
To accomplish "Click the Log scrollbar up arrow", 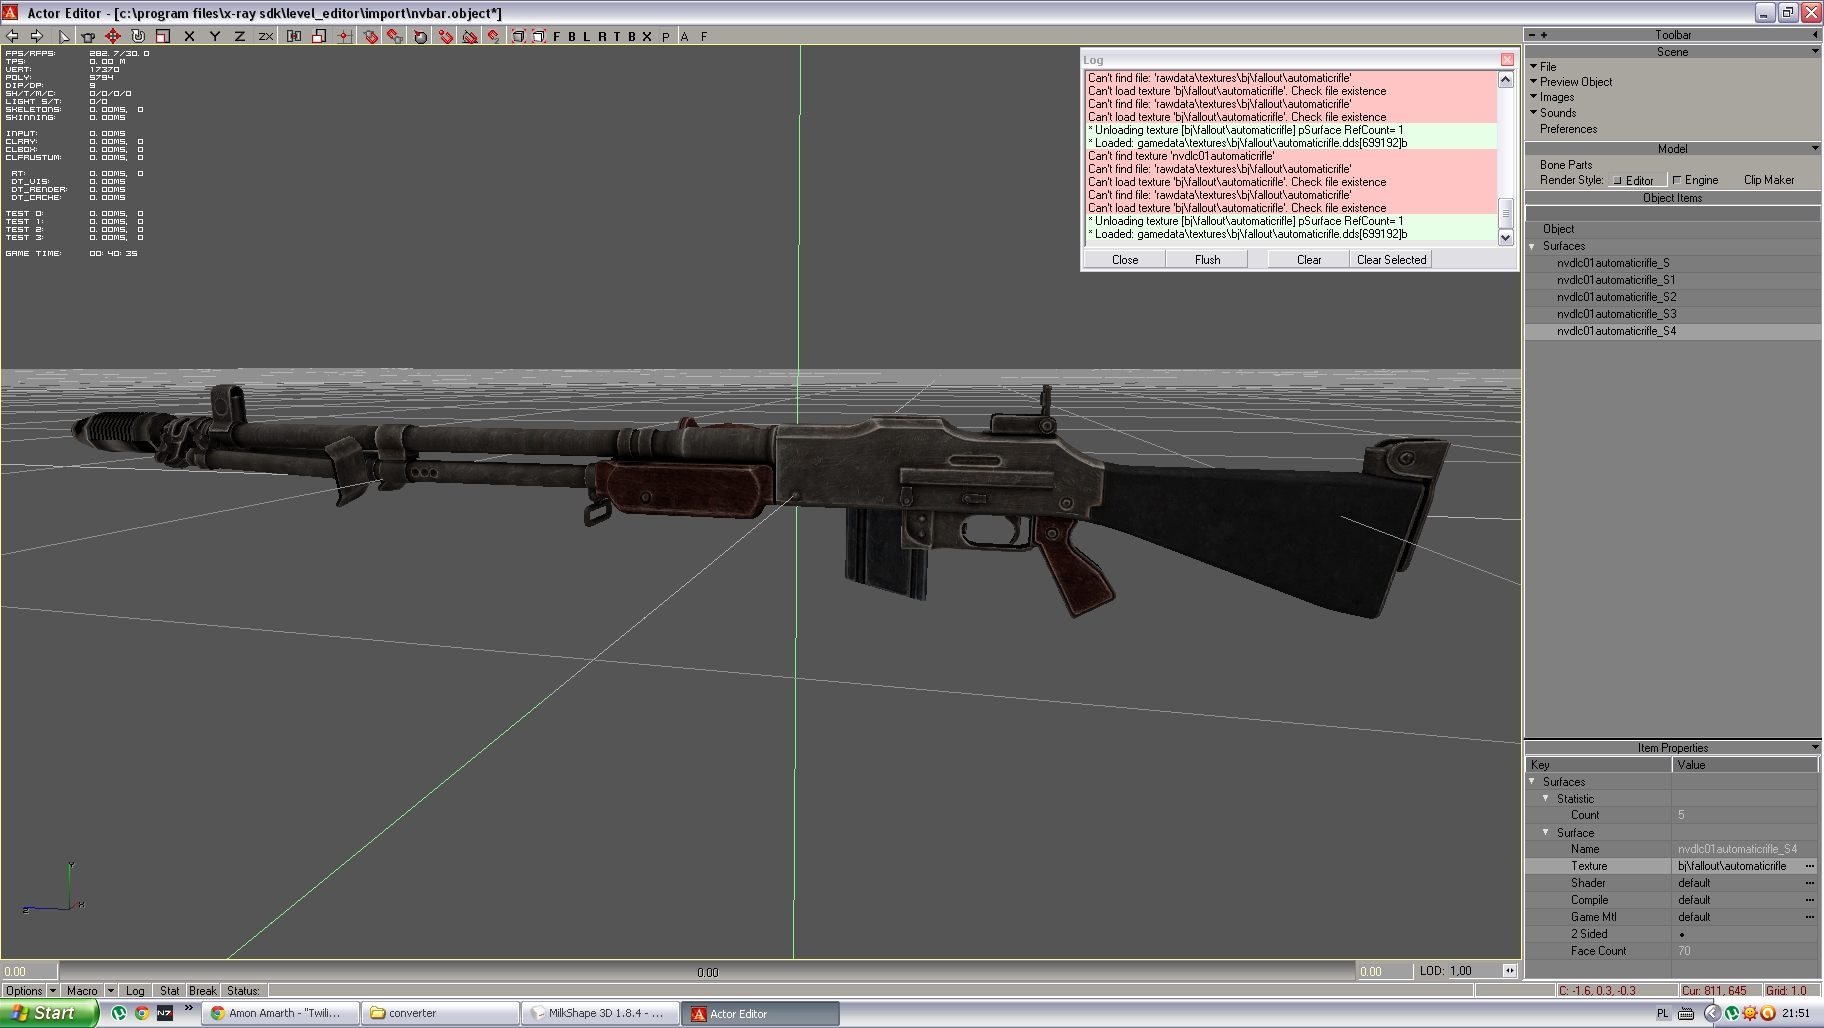I will (1506, 79).
